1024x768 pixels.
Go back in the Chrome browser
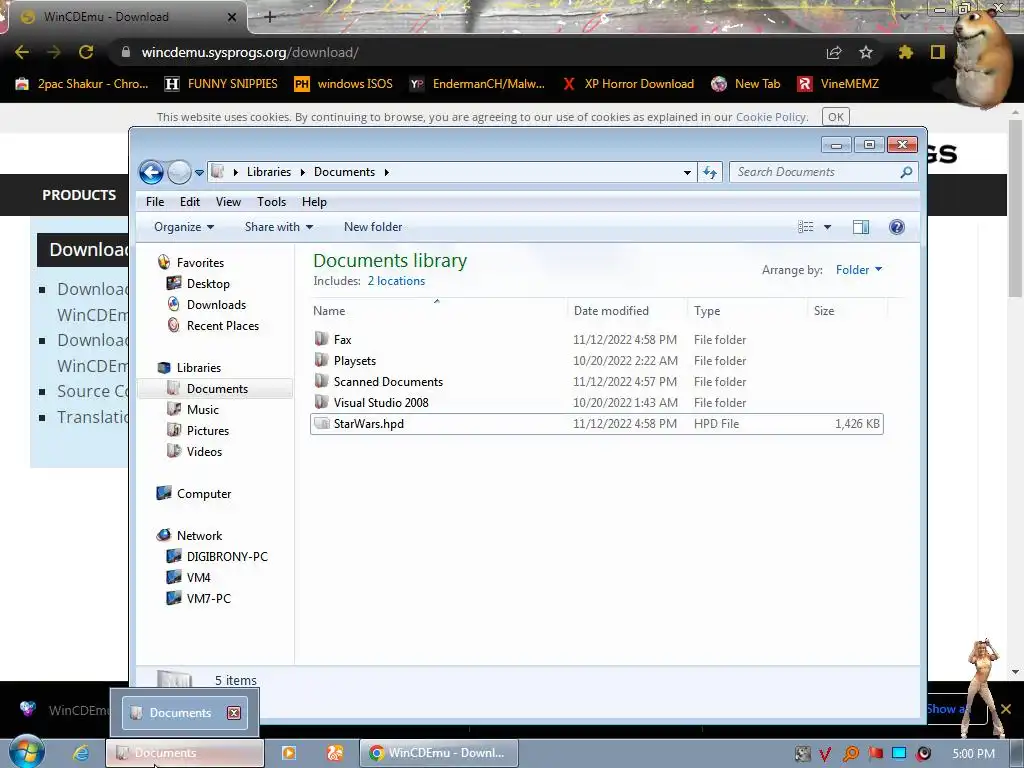click(22, 52)
